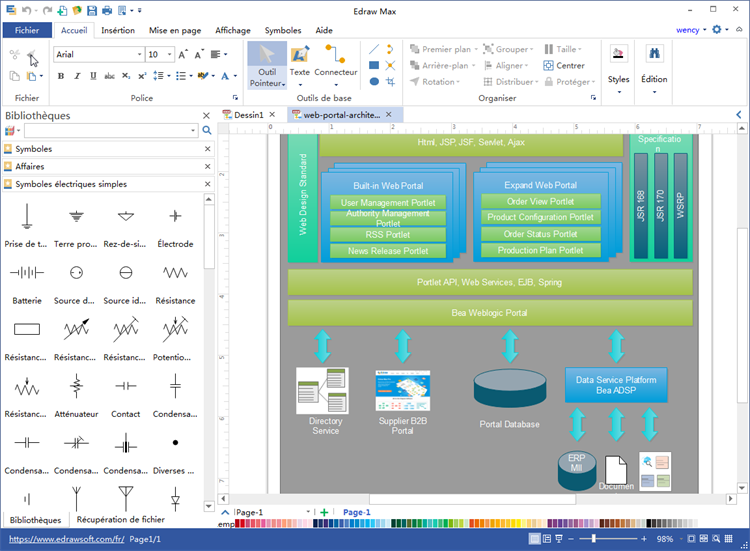Click the library search magnifier icon

pyautogui.click(x=207, y=131)
